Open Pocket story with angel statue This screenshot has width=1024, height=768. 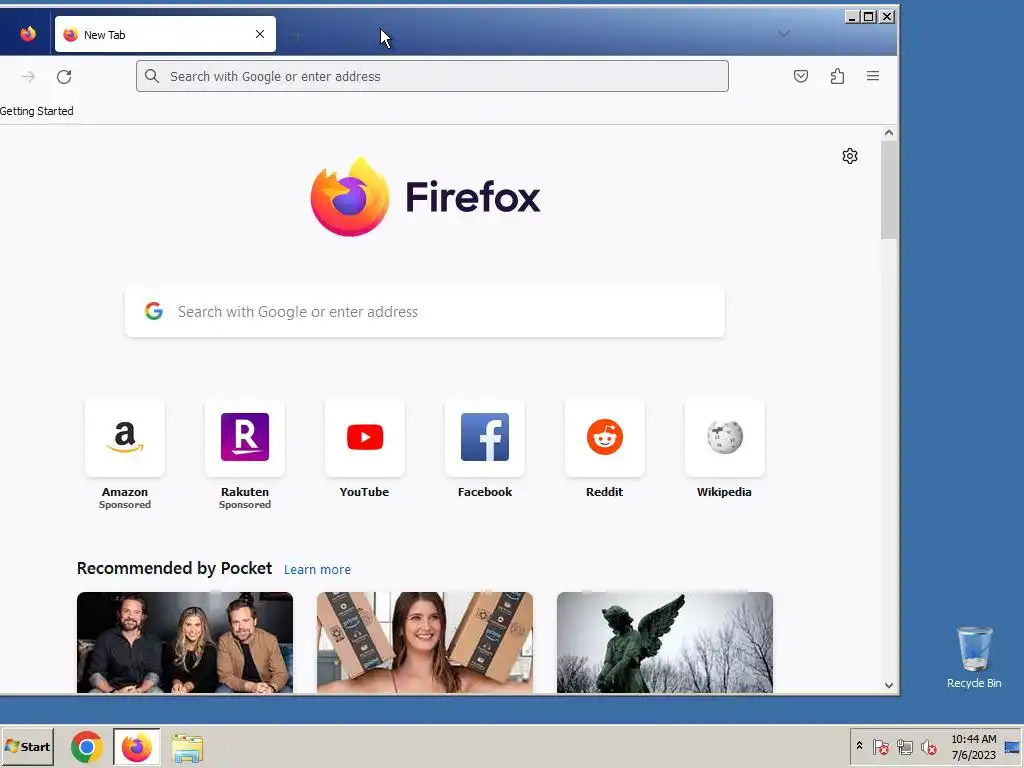click(x=665, y=643)
